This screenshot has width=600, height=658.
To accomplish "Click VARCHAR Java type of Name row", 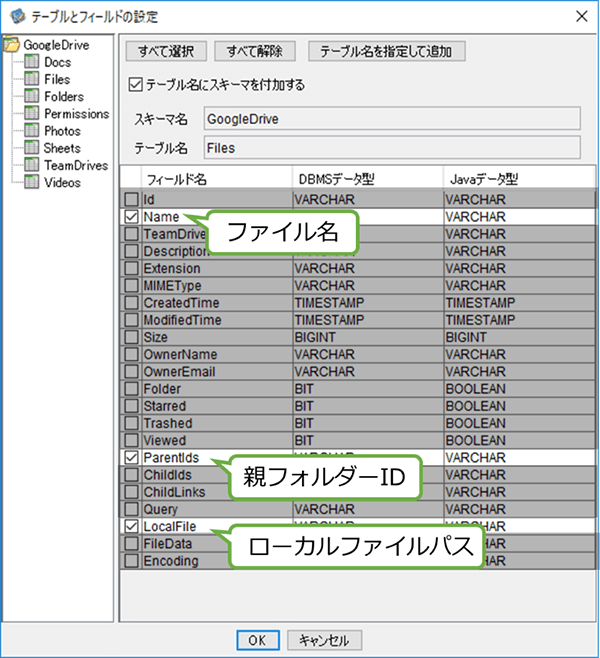I will 475,217.
